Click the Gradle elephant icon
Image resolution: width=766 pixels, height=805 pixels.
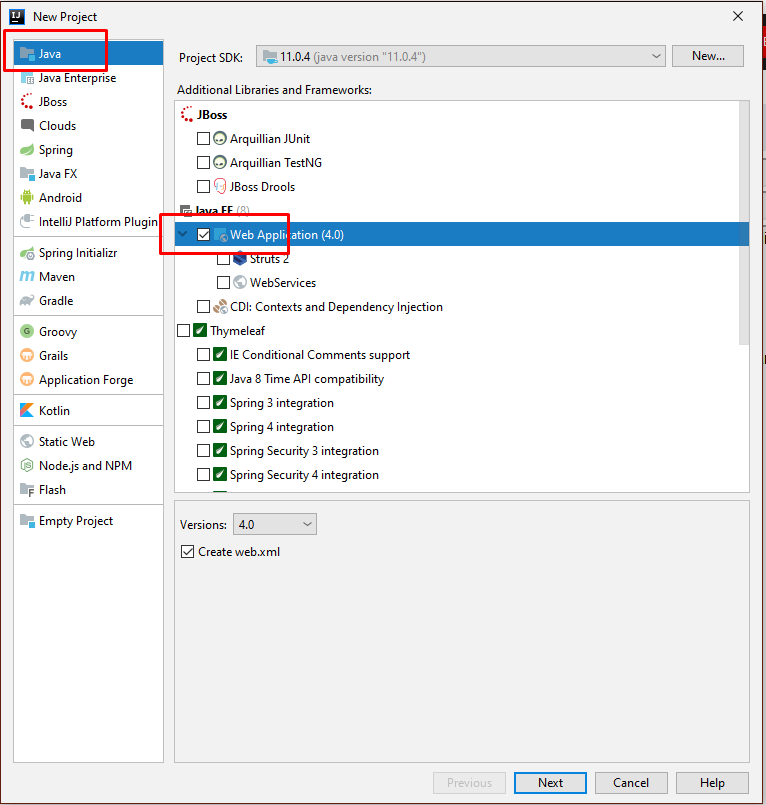pos(27,300)
